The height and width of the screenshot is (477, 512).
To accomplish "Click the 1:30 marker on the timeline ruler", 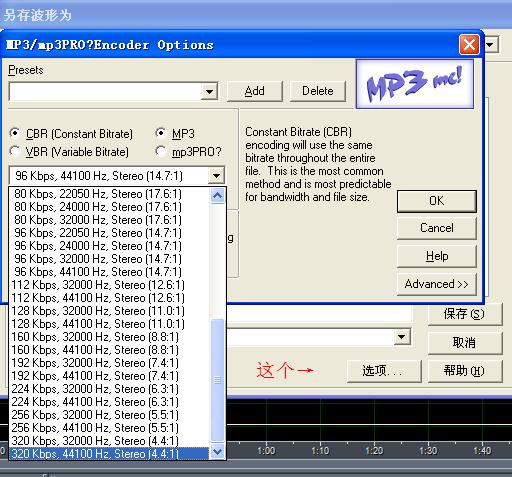I will click(x=428, y=451).
